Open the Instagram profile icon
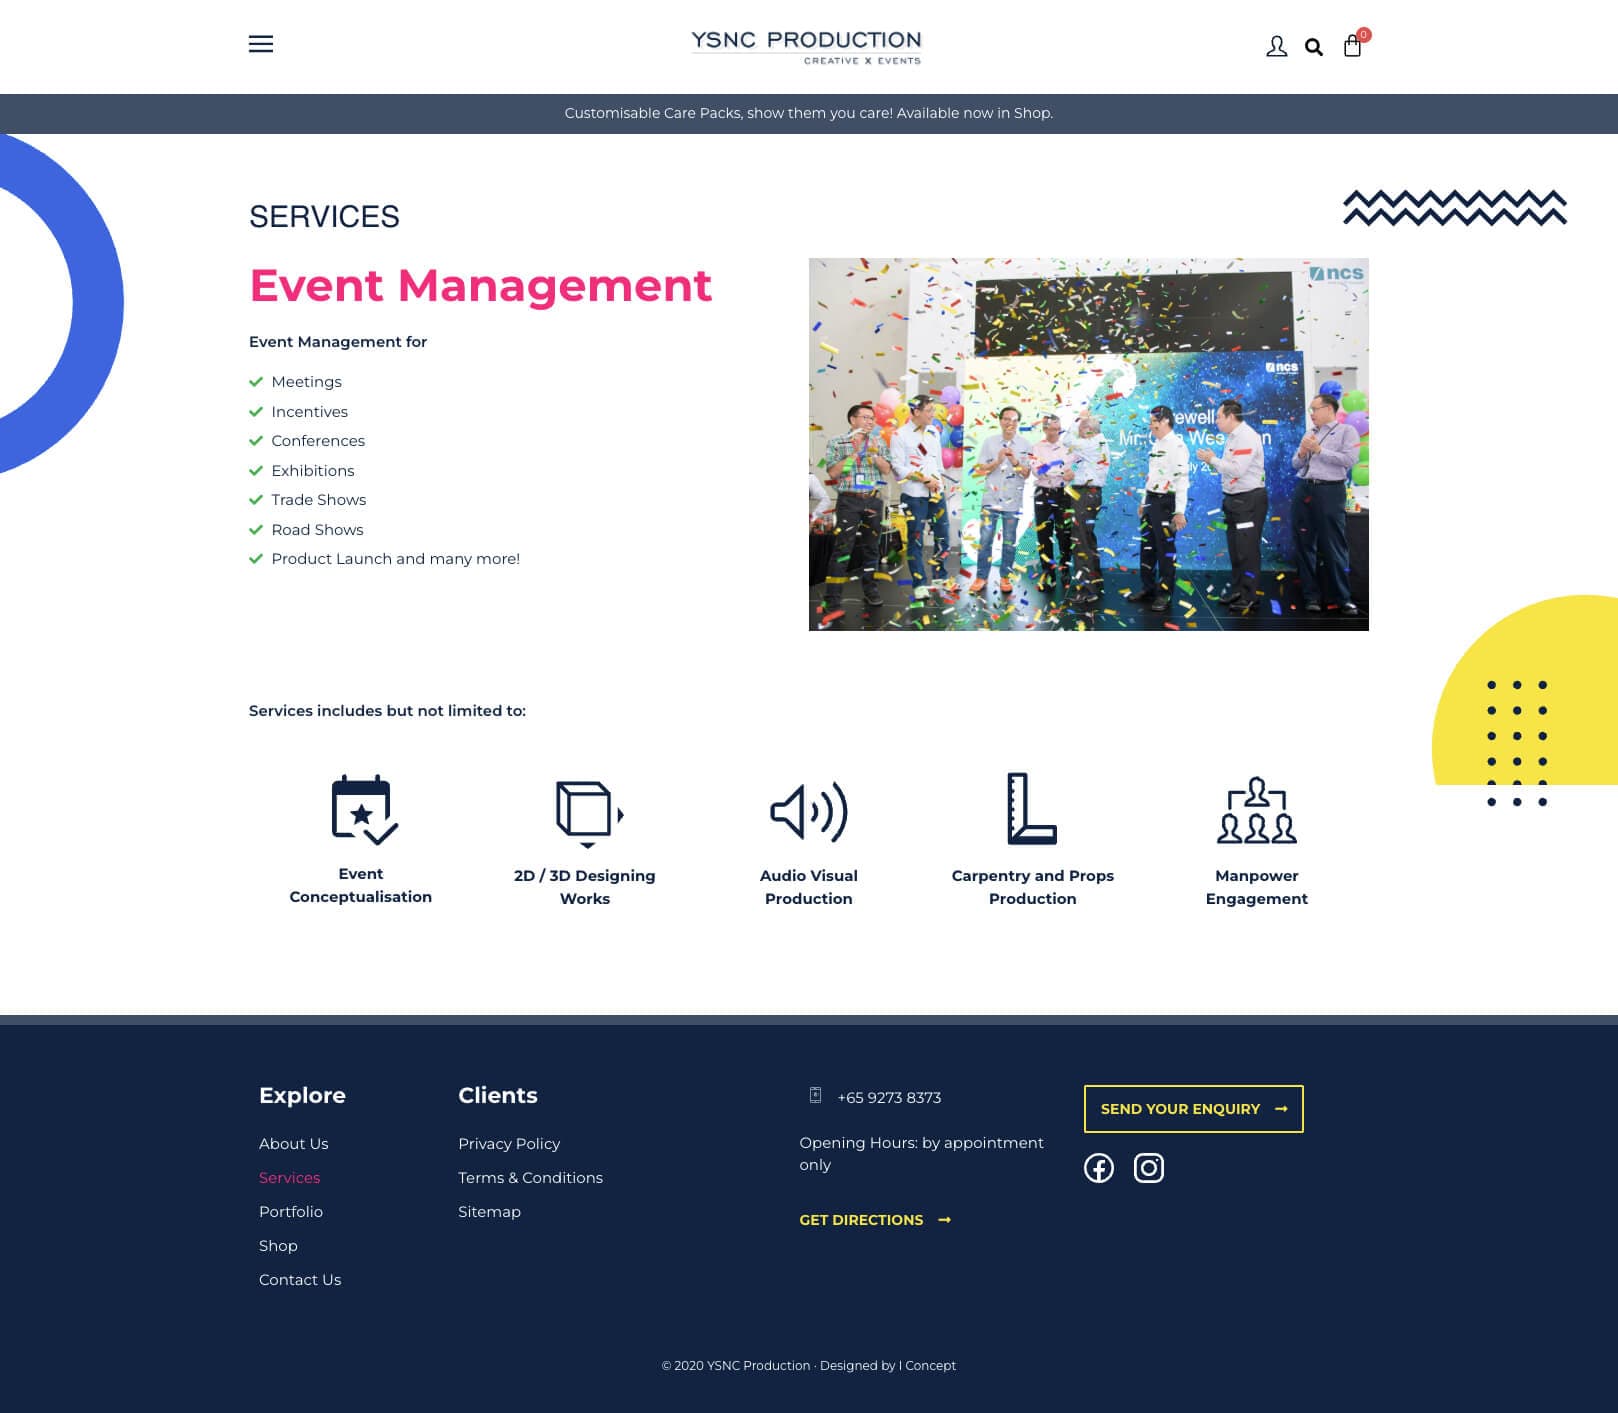The height and width of the screenshot is (1413, 1618). [x=1149, y=1168]
